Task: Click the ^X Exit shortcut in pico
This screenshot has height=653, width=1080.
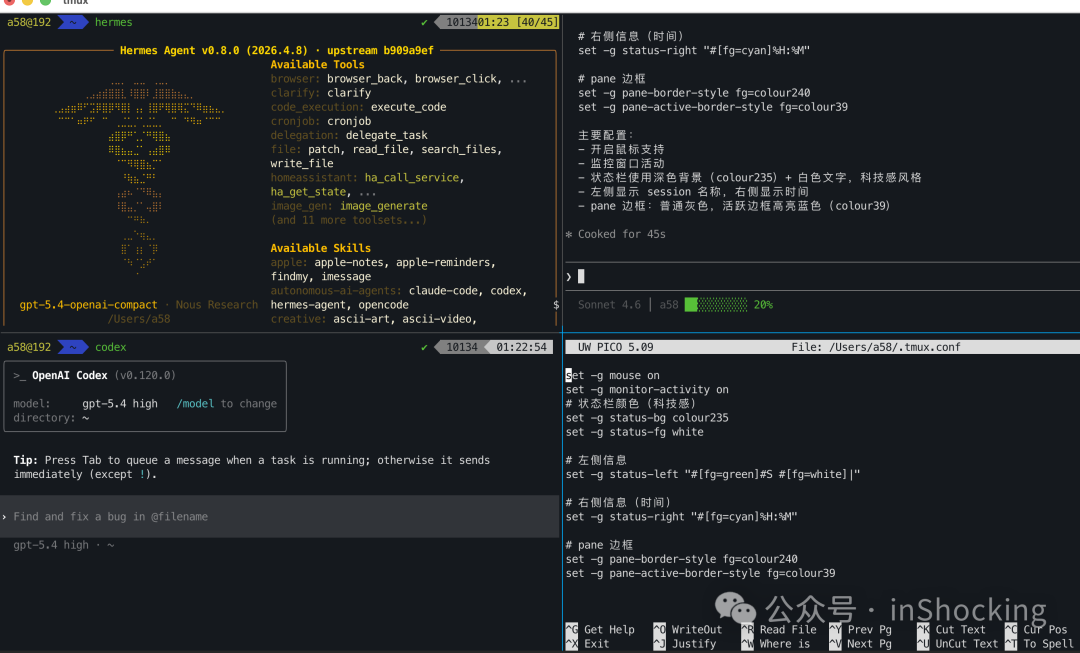Action: 588,644
